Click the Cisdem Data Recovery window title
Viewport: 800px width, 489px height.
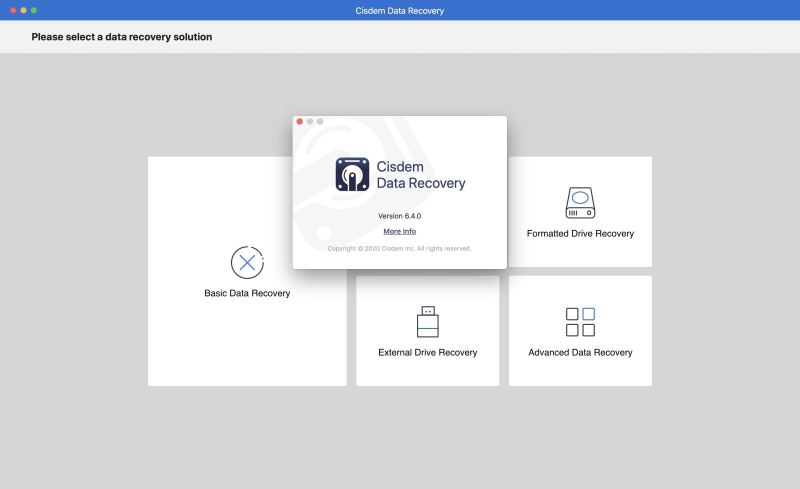pyautogui.click(x=399, y=11)
